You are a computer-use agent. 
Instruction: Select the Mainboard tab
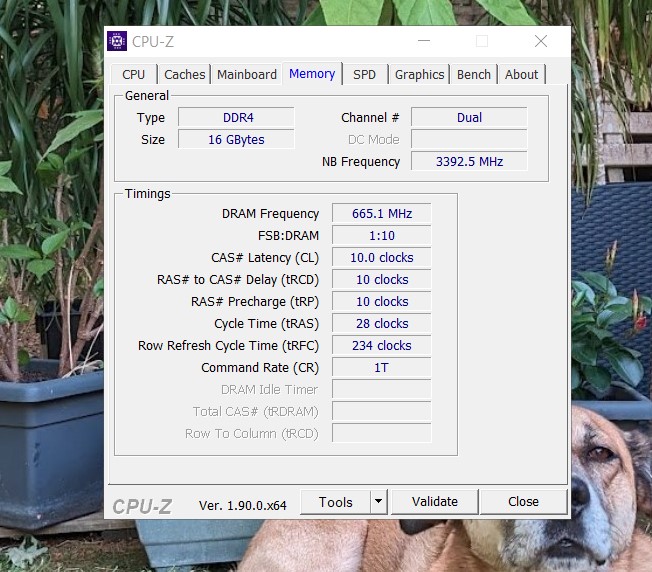click(x=247, y=74)
